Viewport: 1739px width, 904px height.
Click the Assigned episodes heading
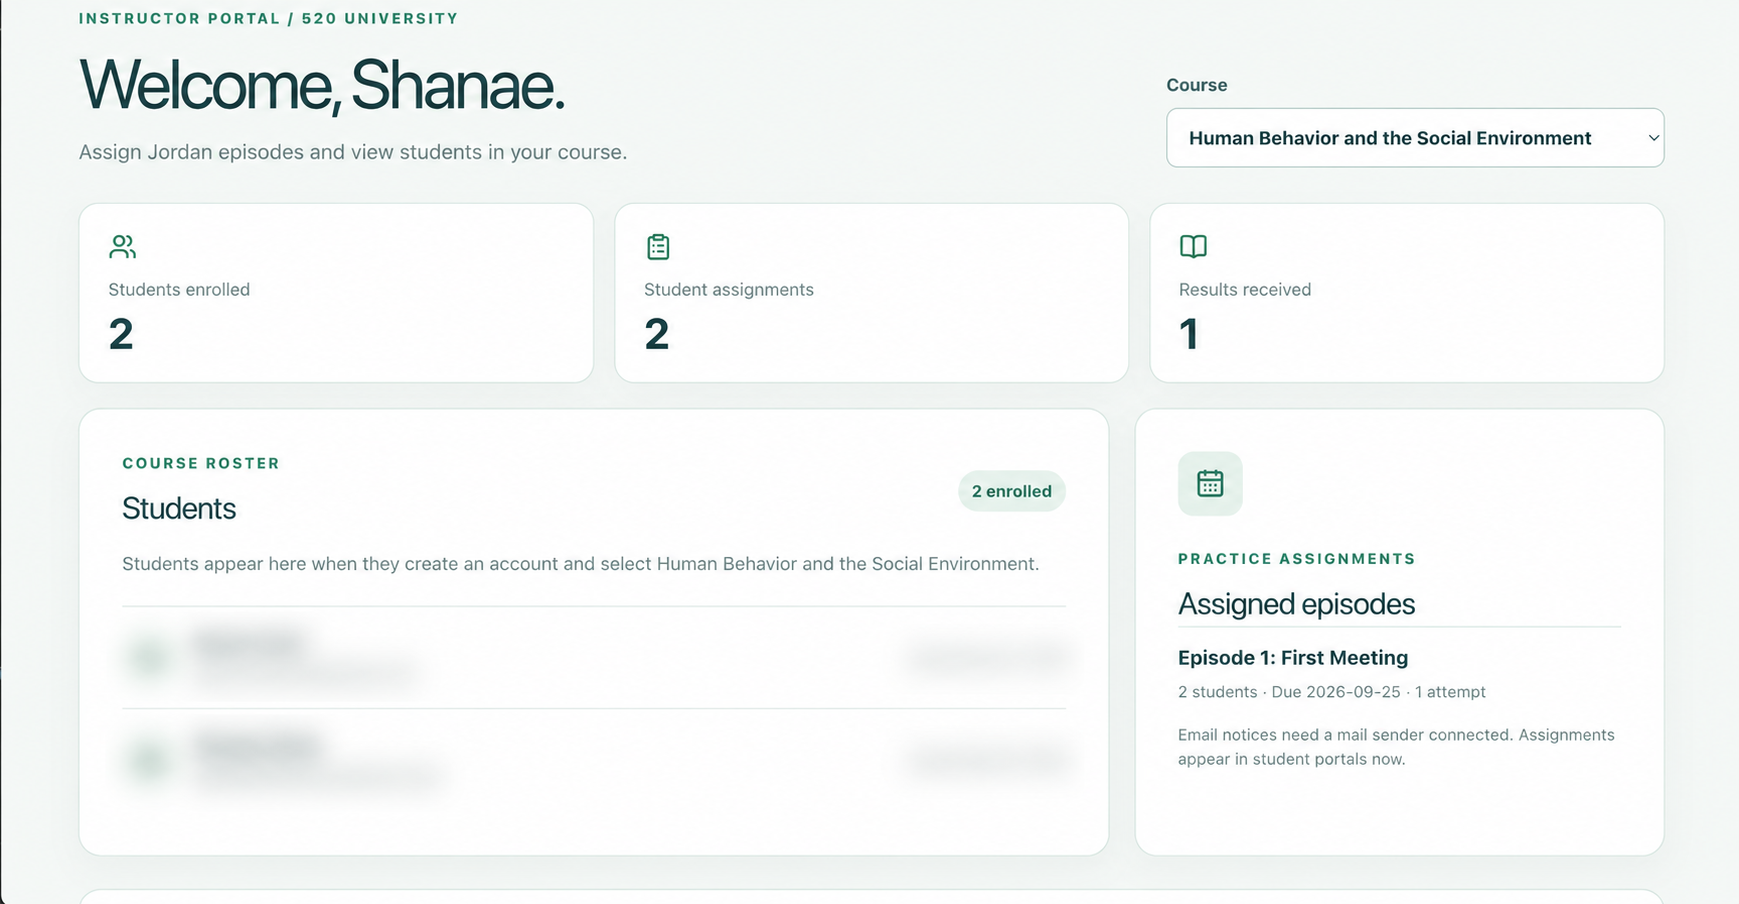pos(1296,604)
